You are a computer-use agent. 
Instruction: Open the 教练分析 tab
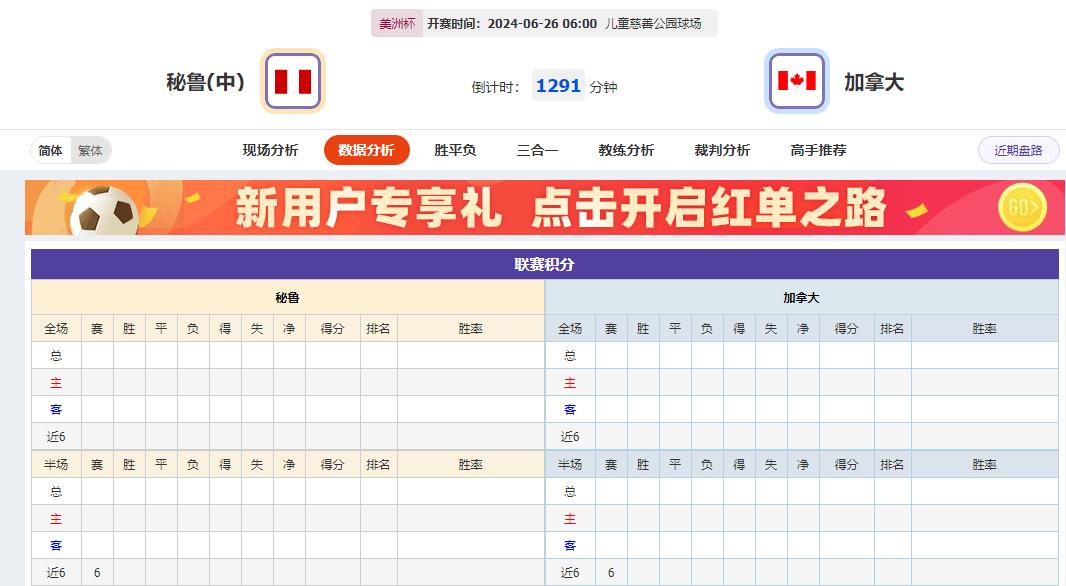pos(624,149)
